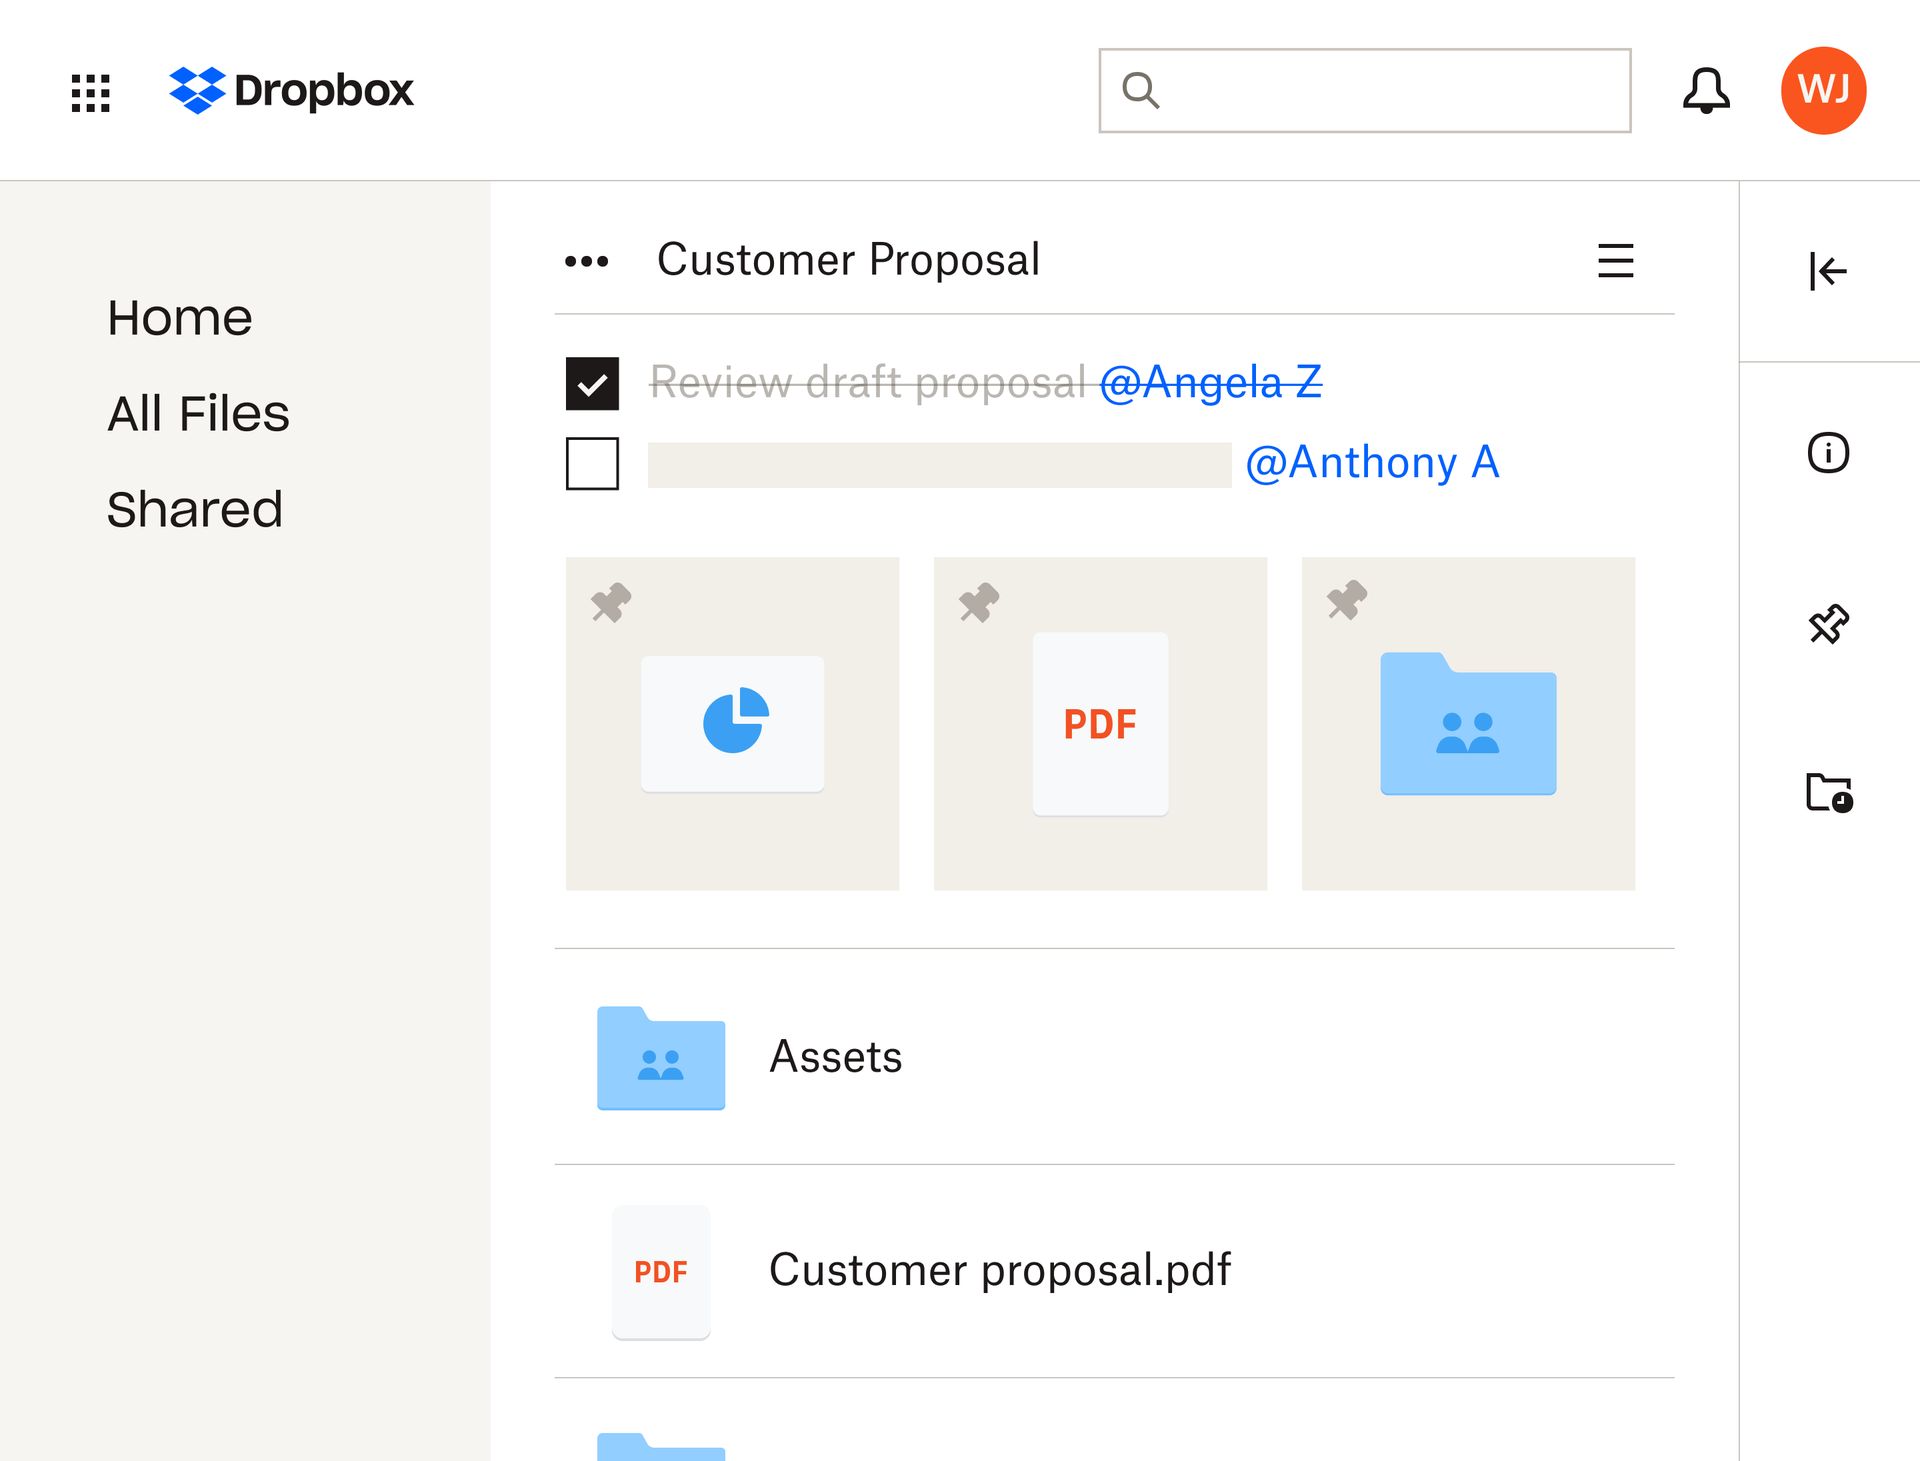Unpin the PDF thumbnail card

pyautogui.click(x=977, y=601)
